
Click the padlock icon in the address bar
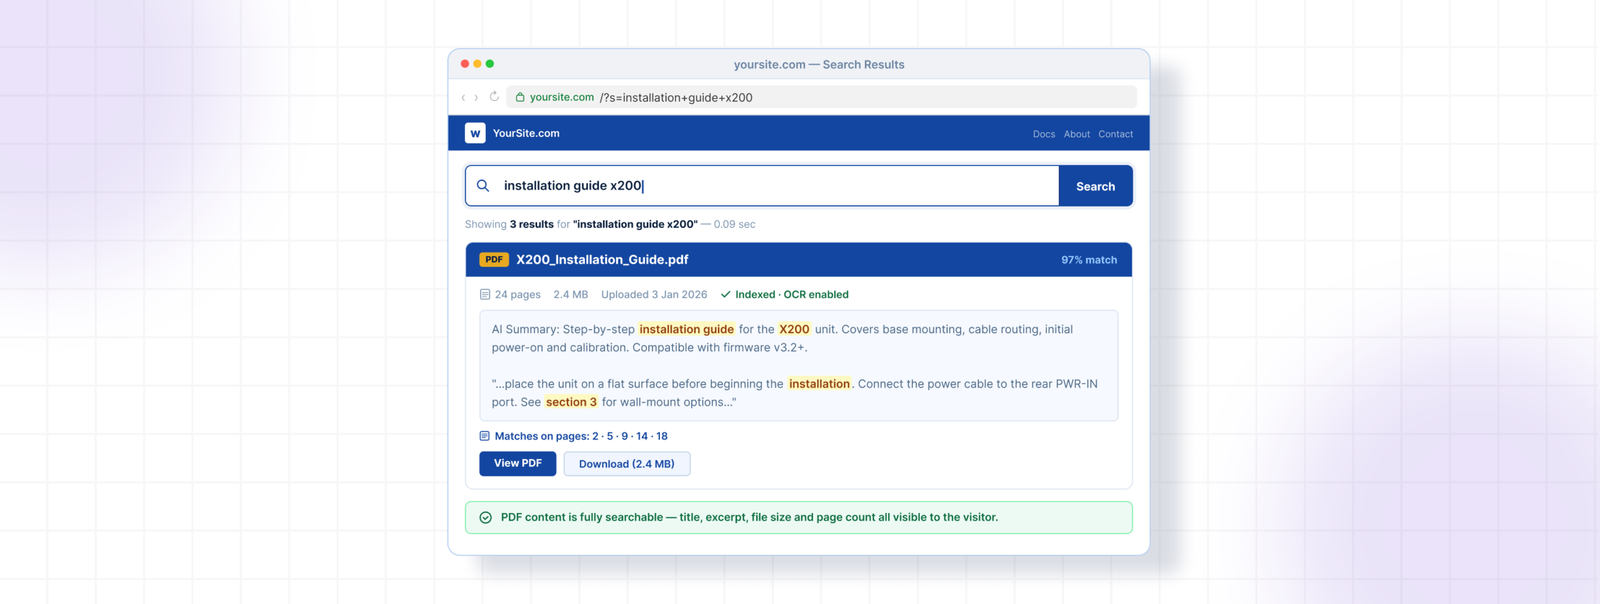(520, 97)
